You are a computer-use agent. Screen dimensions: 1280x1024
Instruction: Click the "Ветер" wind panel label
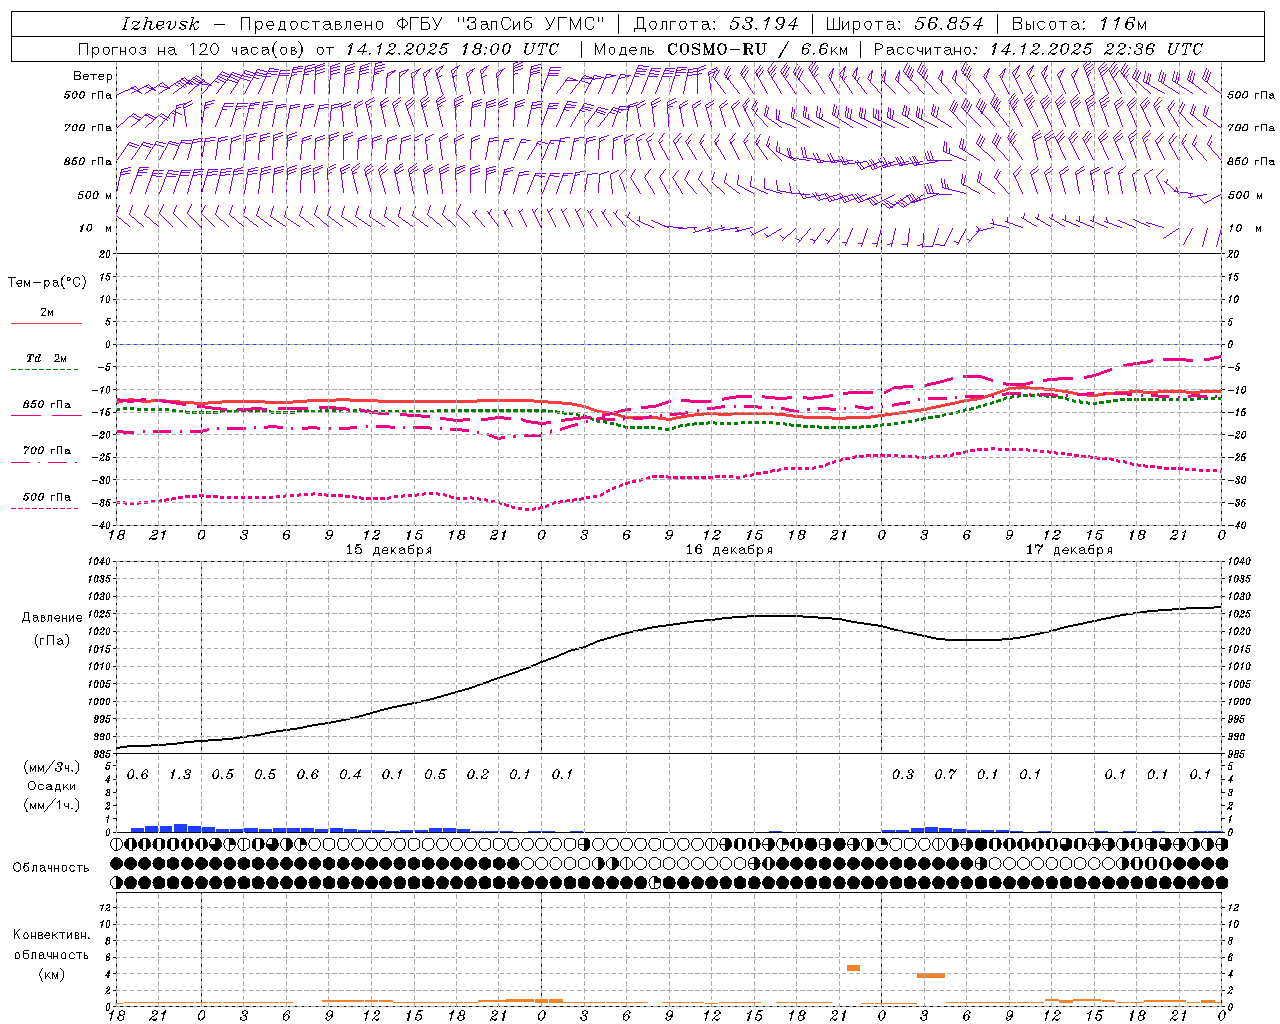pyautogui.click(x=93, y=76)
